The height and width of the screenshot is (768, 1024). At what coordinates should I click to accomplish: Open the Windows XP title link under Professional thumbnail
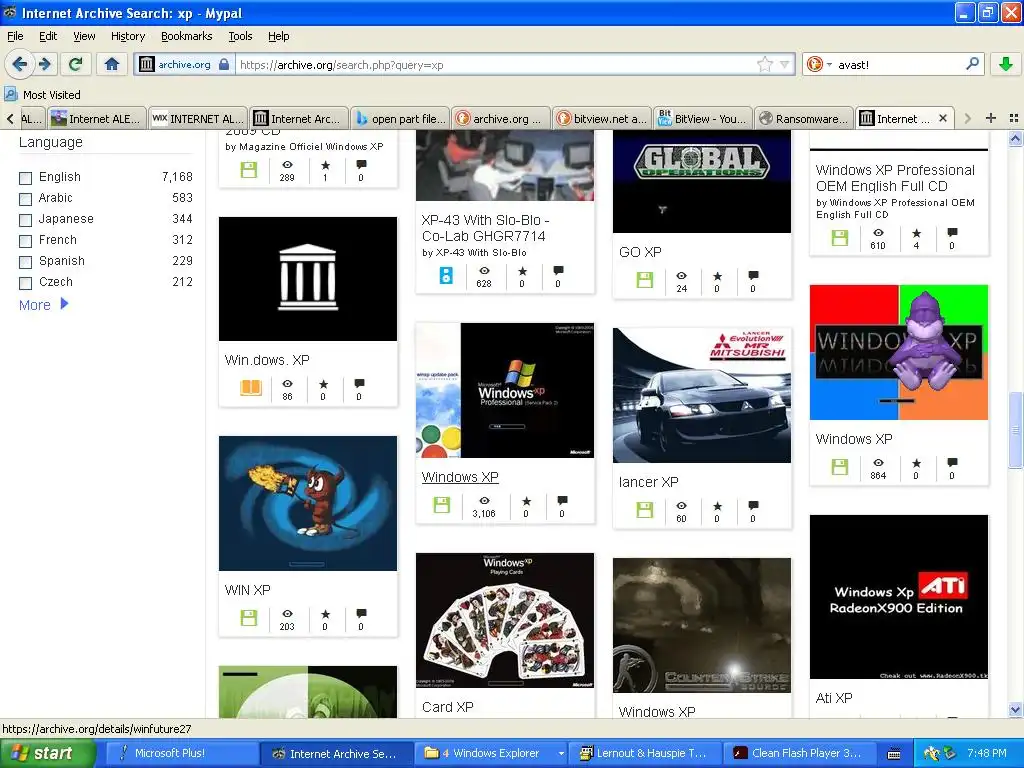(x=460, y=477)
